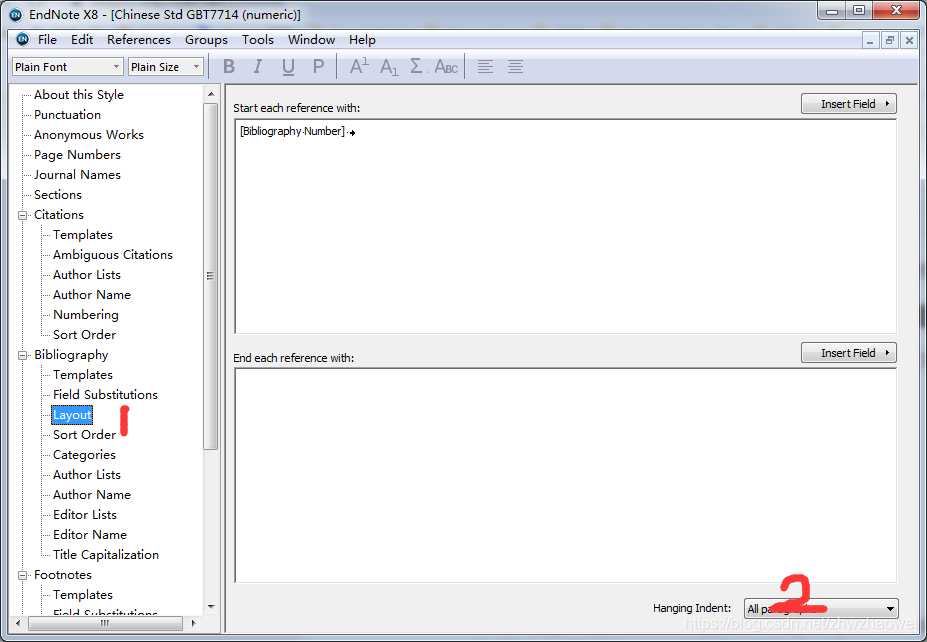The image size is (927, 642).
Task: Click the tree scroll up arrow
Action: tap(211, 94)
